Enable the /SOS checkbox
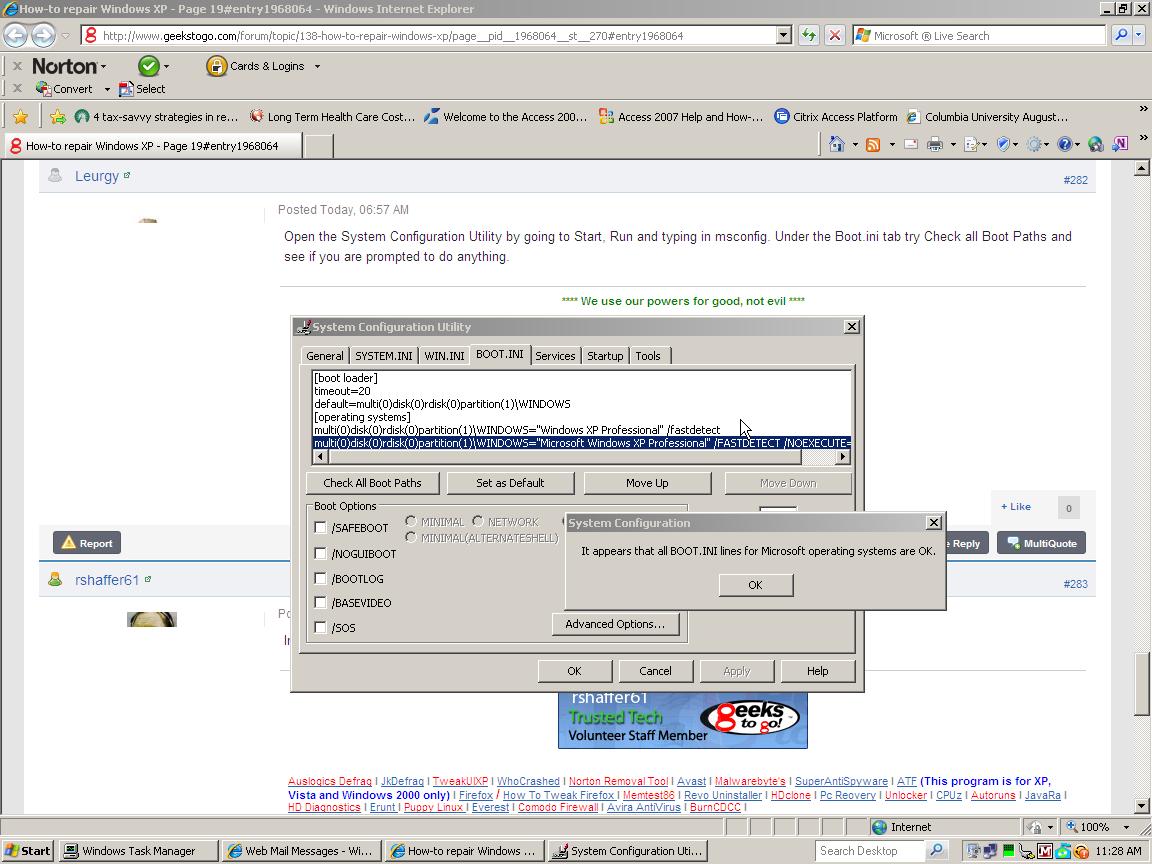 [x=320, y=627]
